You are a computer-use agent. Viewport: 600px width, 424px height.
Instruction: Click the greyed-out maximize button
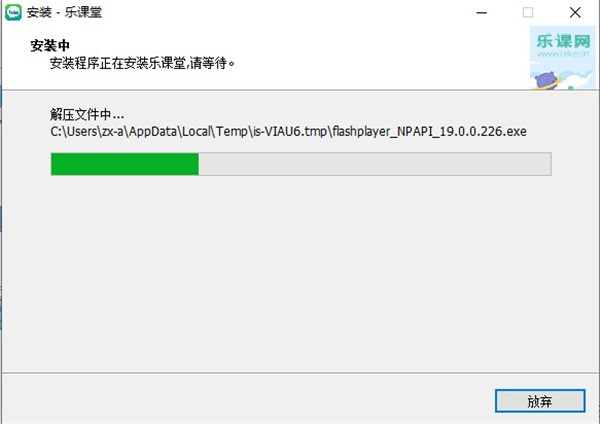528,13
